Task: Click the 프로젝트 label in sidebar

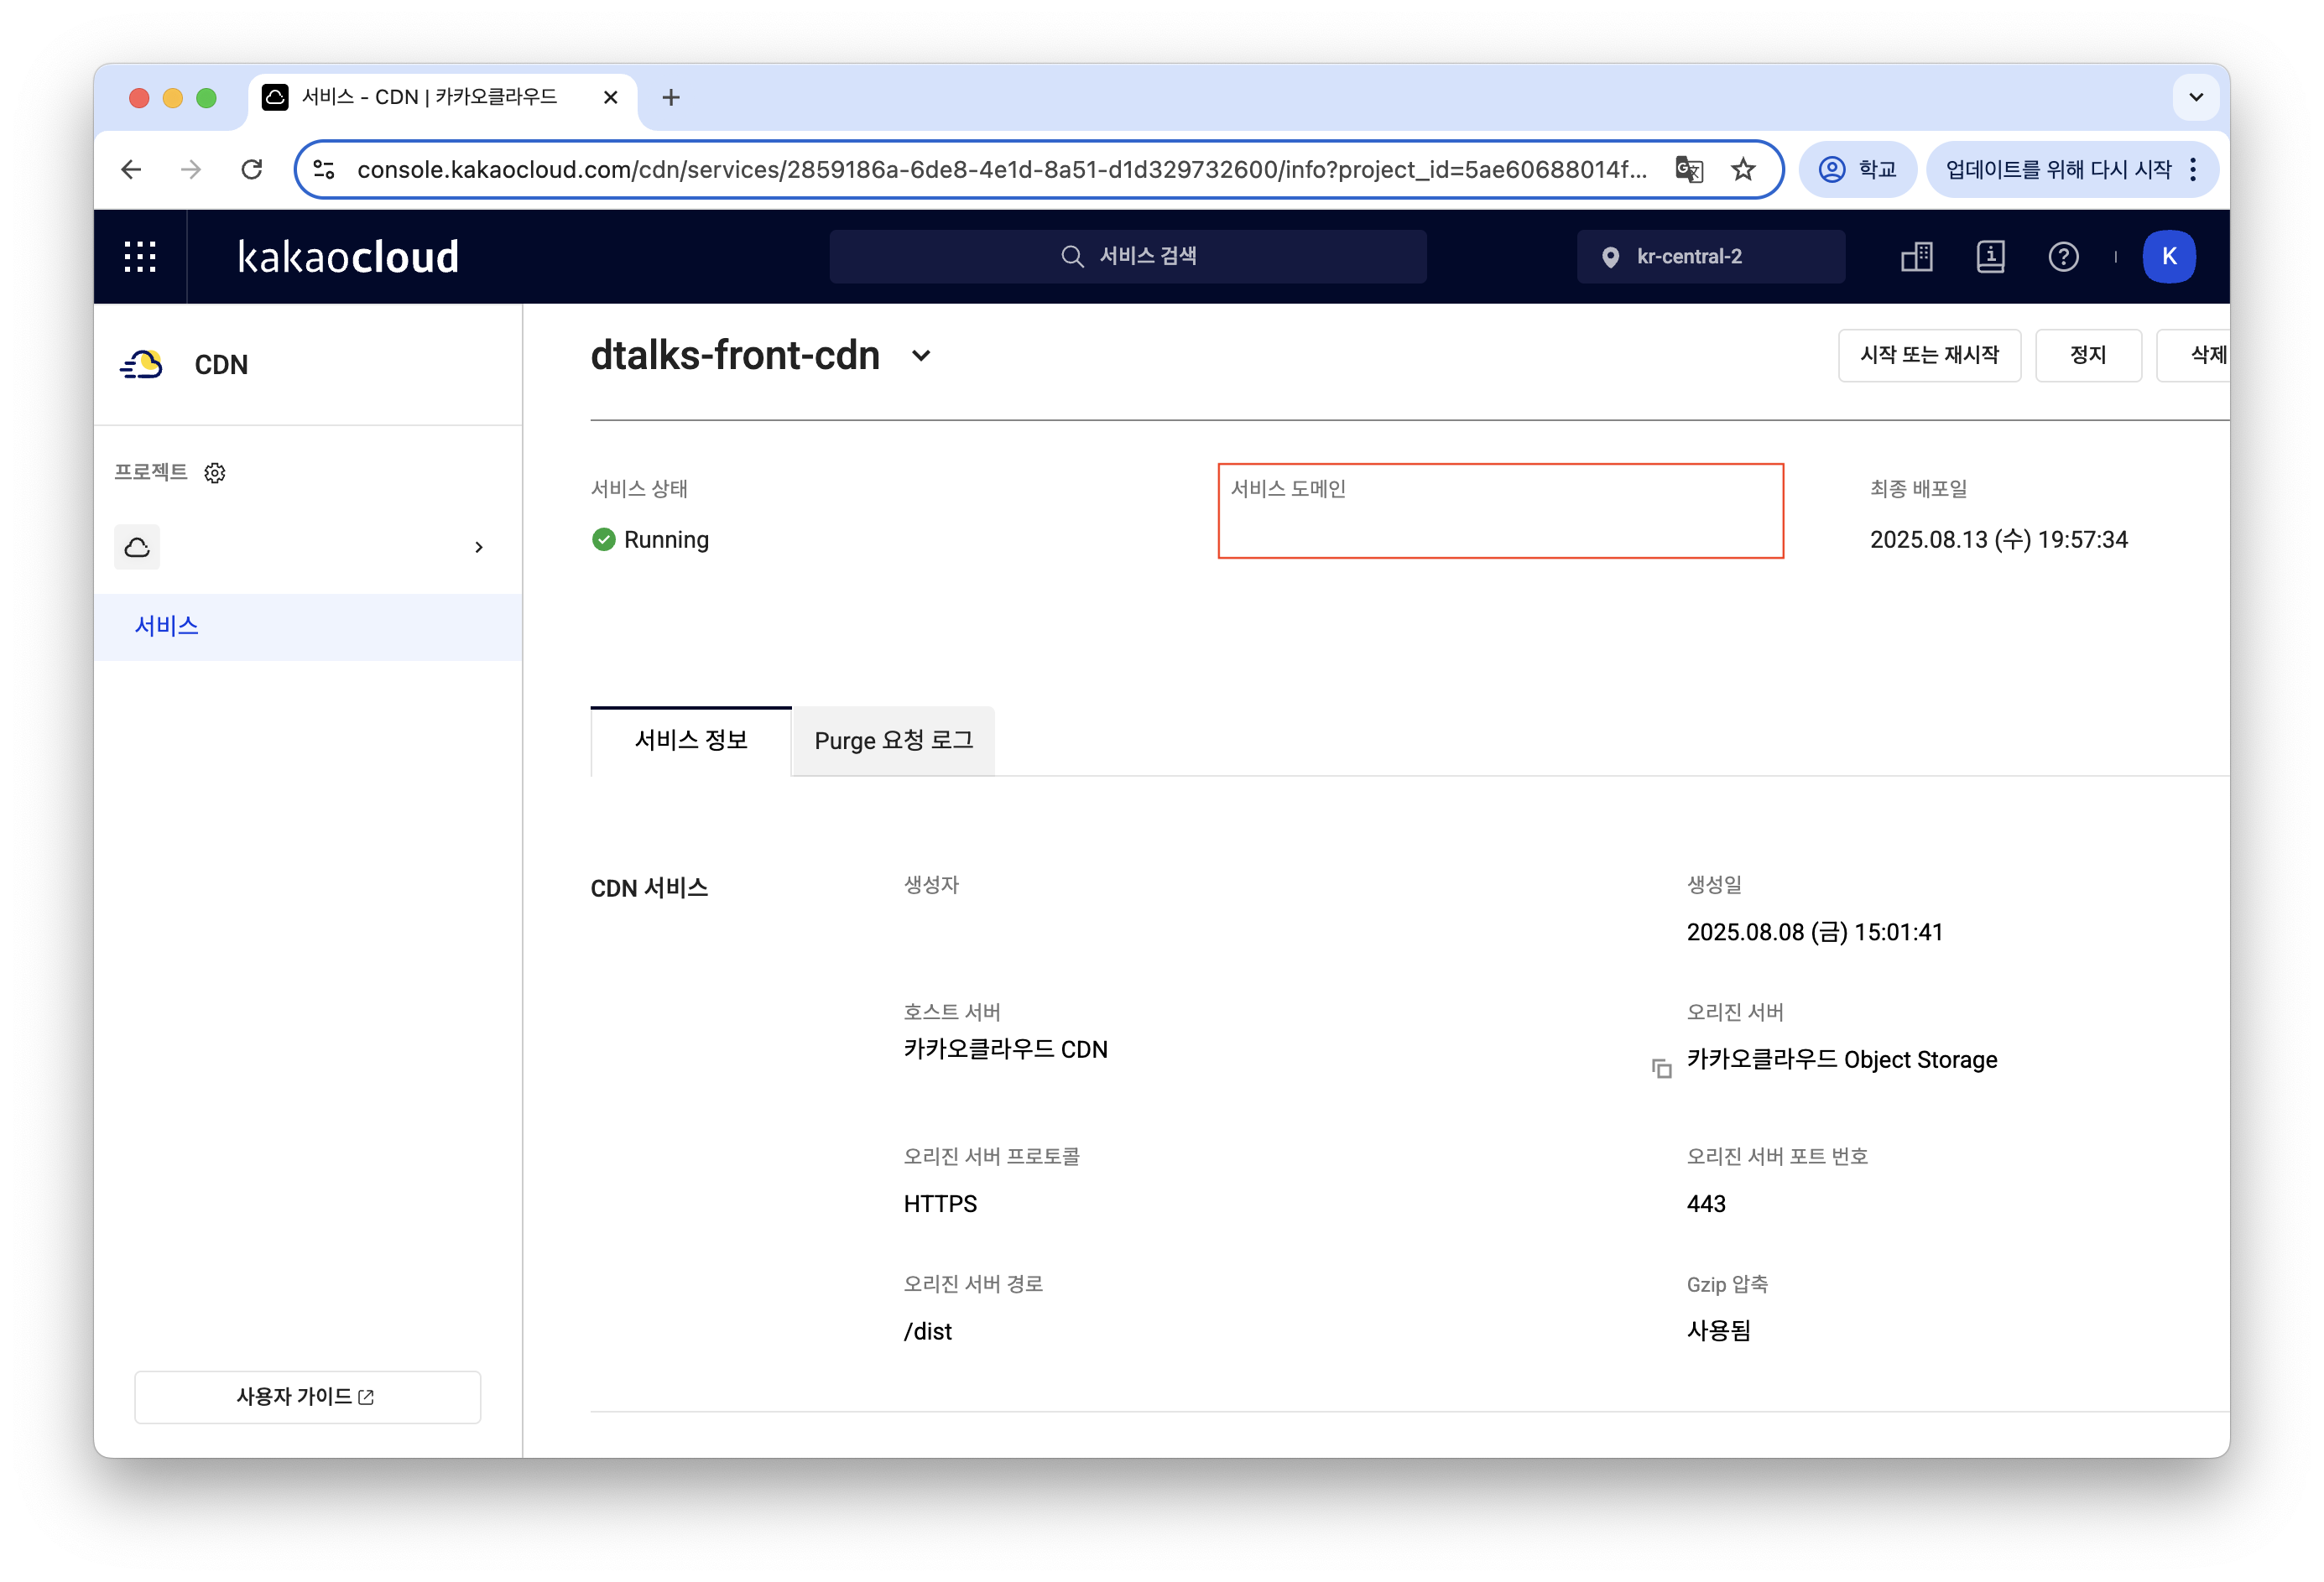Action: pyautogui.click(x=151, y=472)
